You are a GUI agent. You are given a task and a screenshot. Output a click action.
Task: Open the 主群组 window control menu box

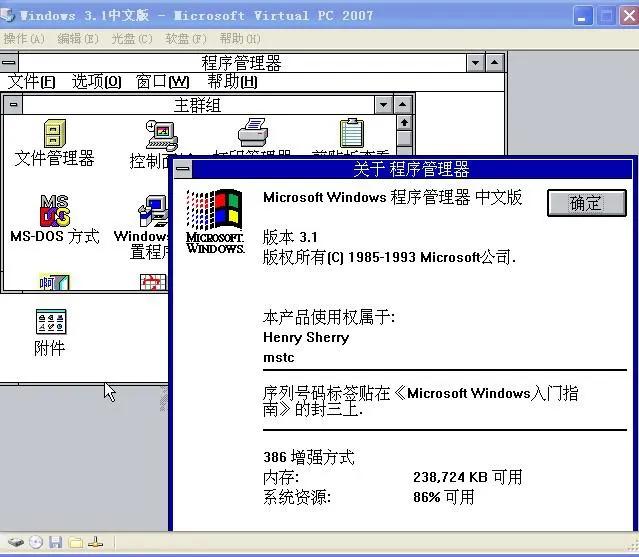13,105
